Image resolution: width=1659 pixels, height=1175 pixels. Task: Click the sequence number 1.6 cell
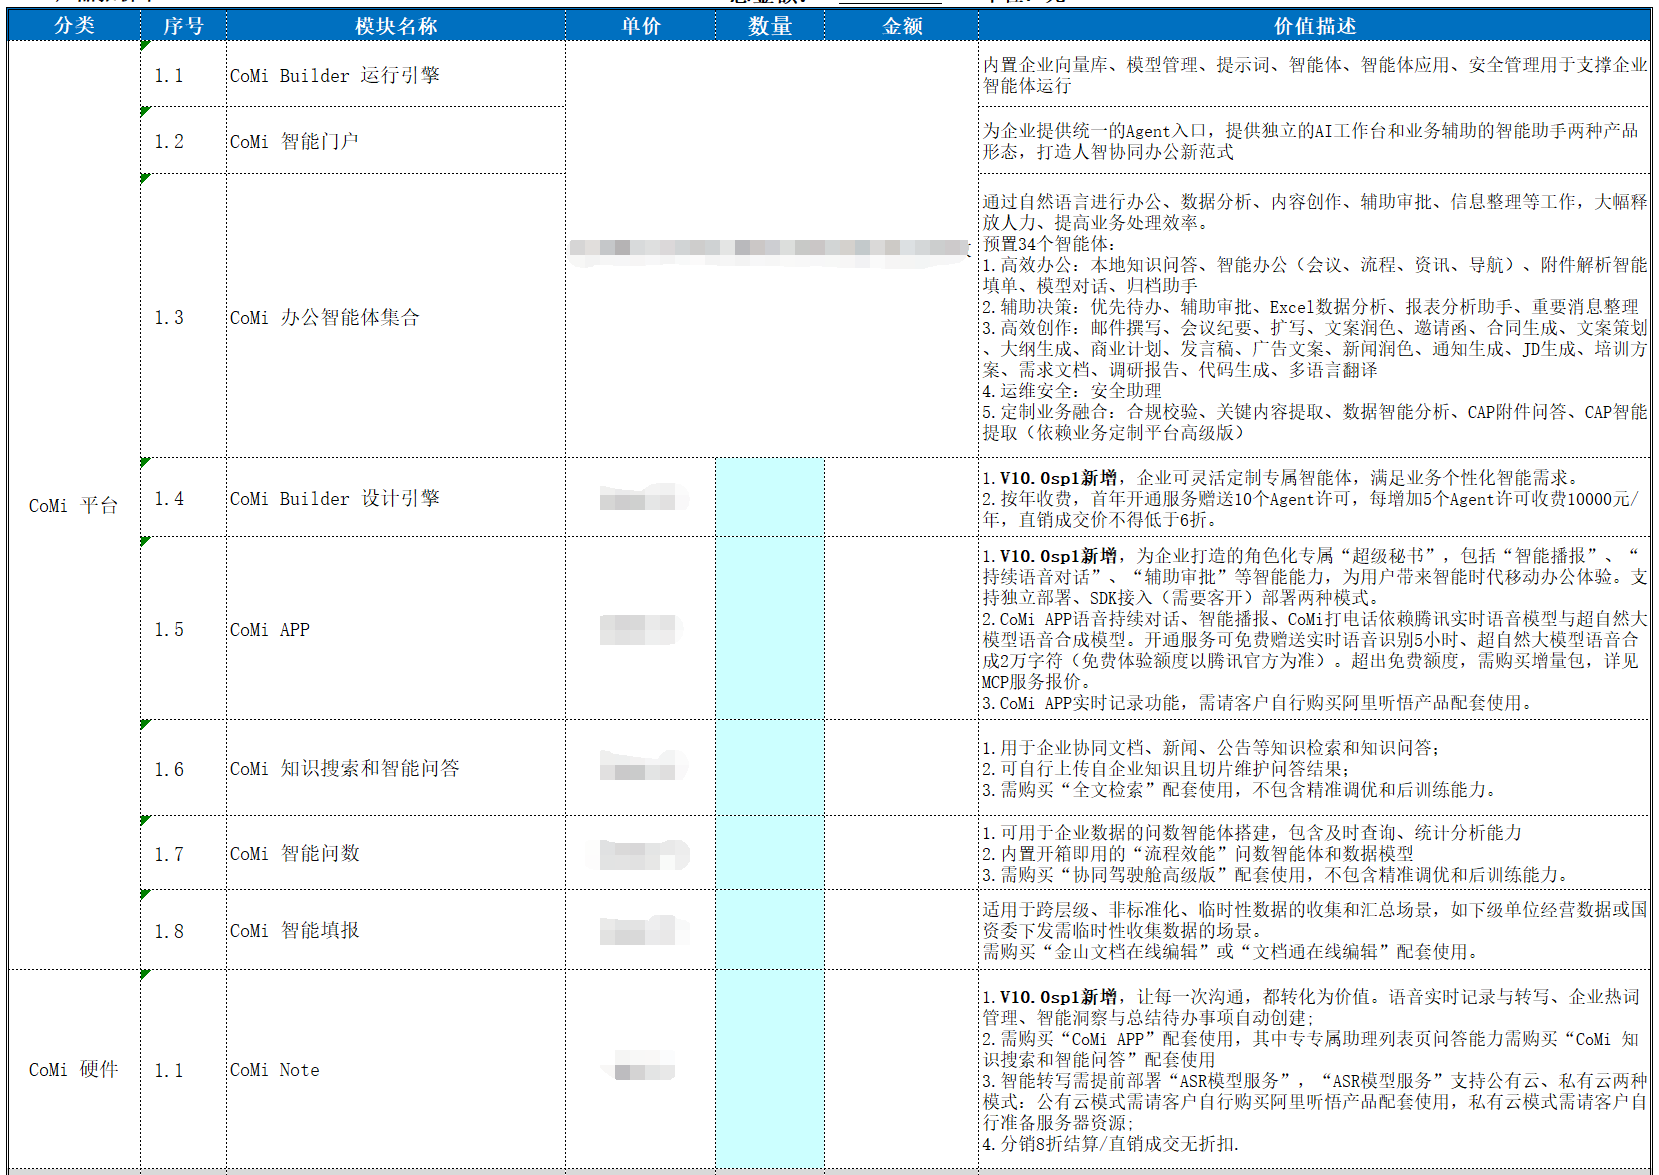183,769
